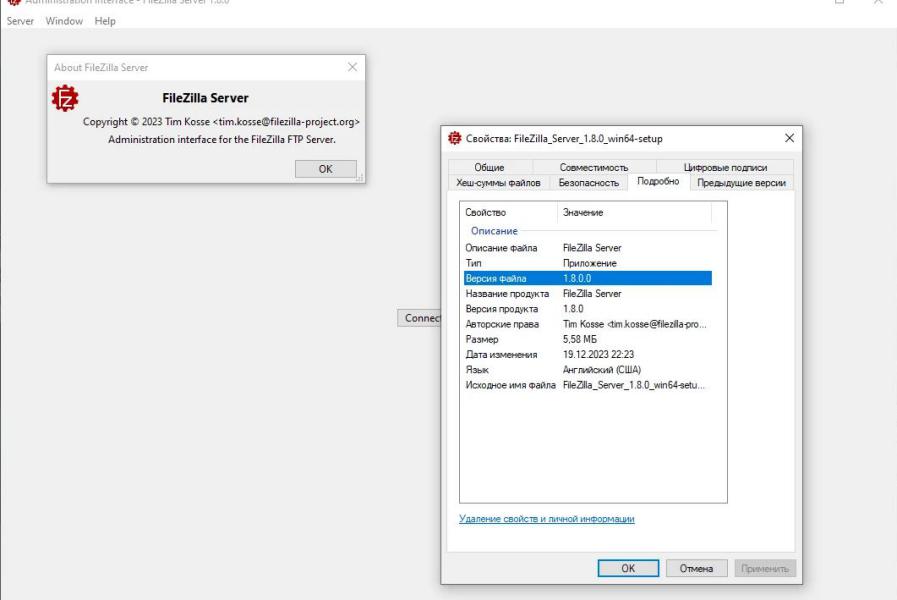897x600 pixels.
Task: Click the Применить button
Action: click(765, 568)
